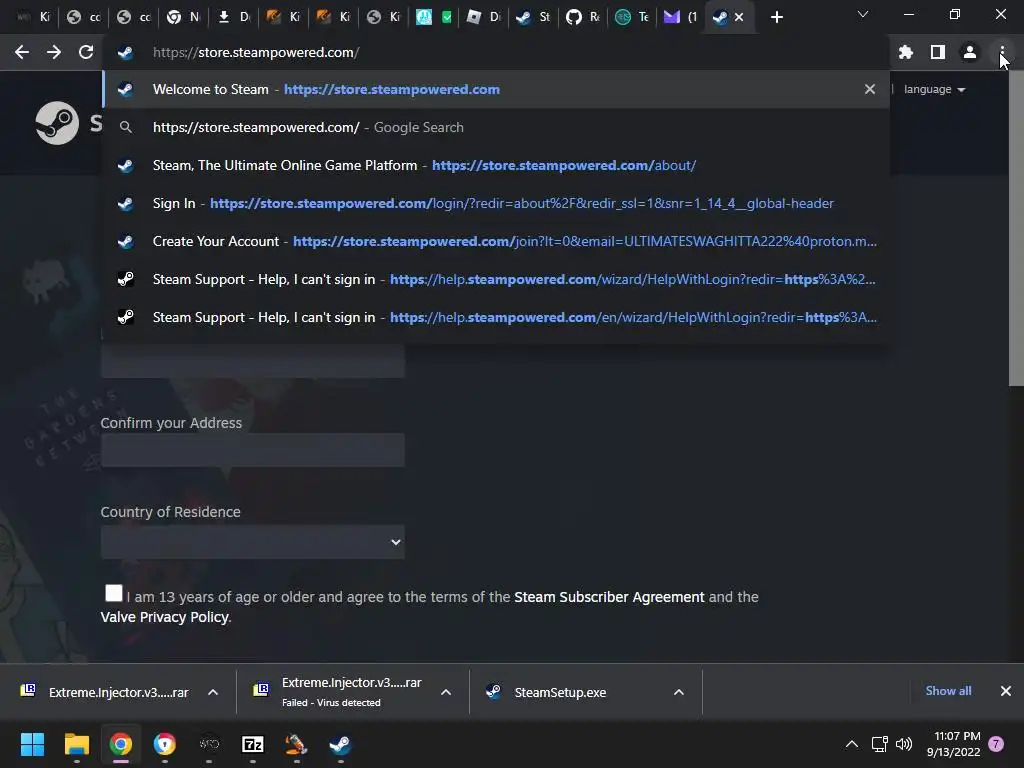Switch to the tab labeled N with Chrome icon
Screen dimensions: 1024x768
[184, 17]
